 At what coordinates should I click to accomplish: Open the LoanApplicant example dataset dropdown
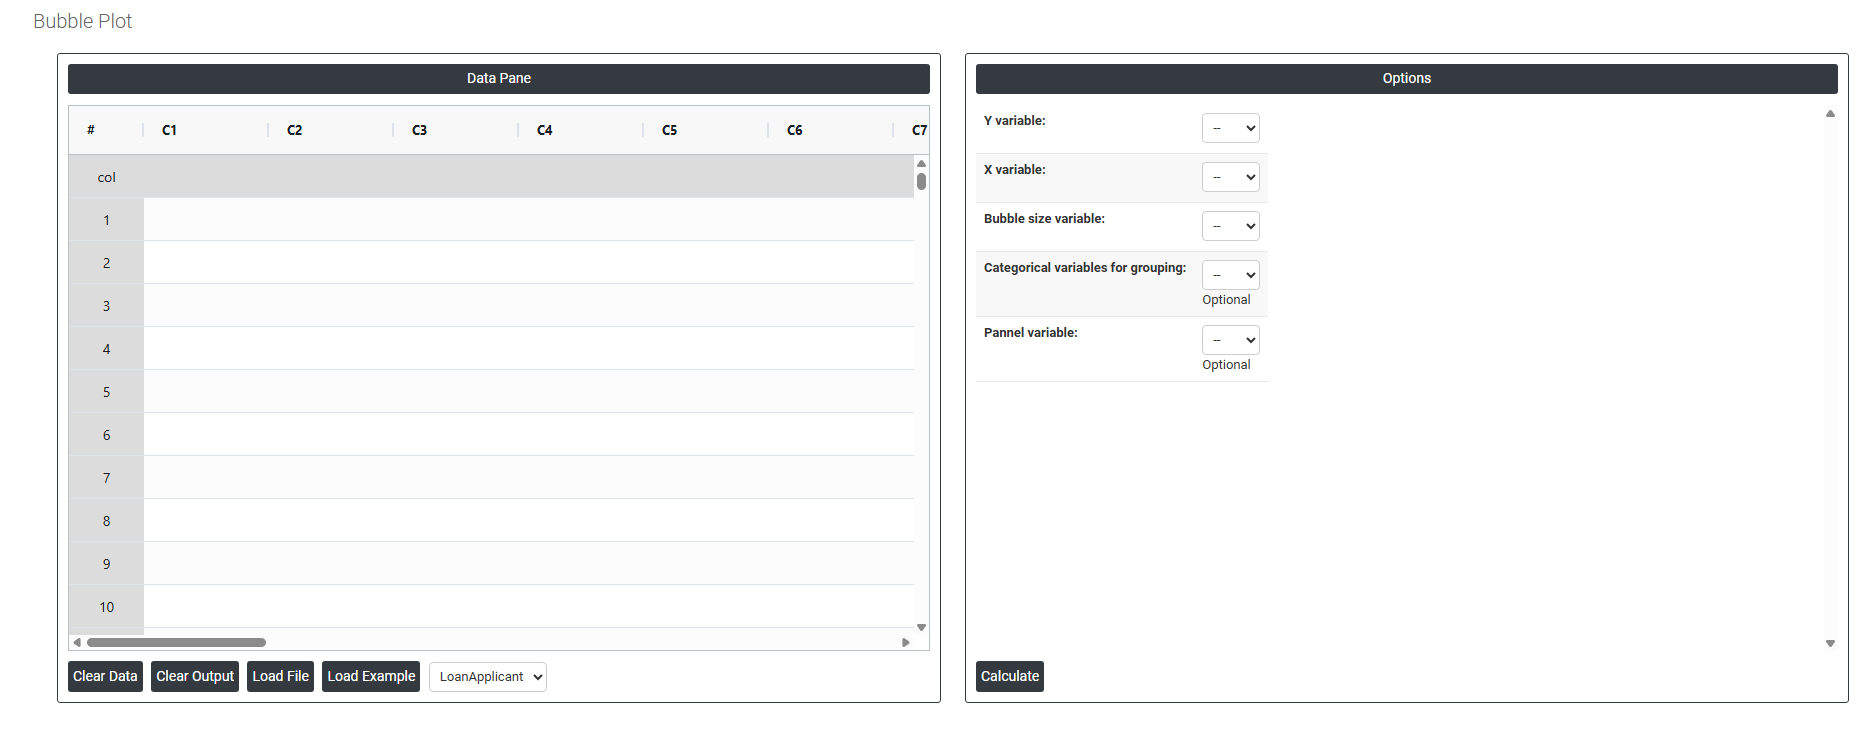point(488,677)
